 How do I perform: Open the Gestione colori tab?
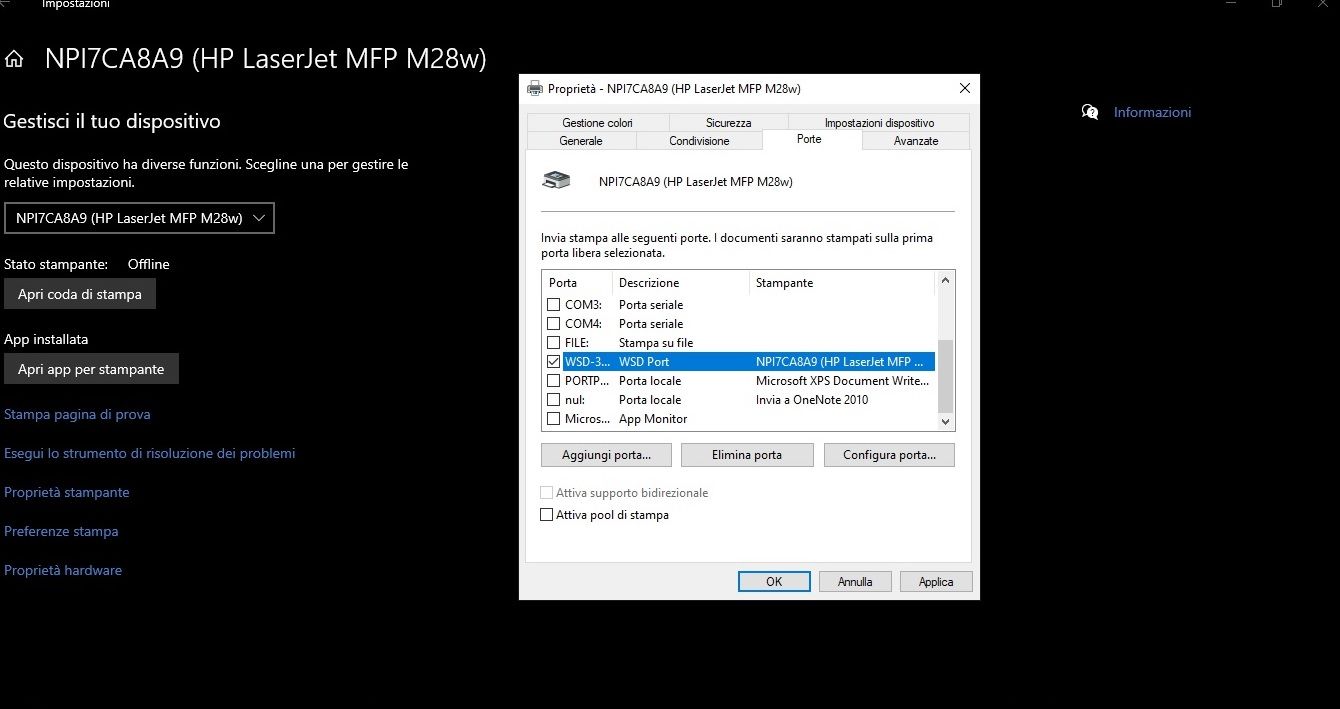(597, 123)
